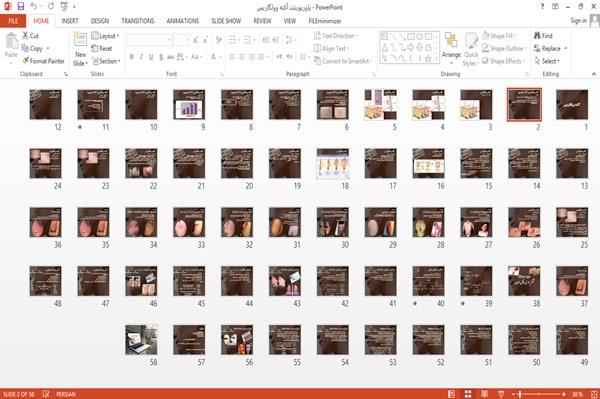Select slide 5 thumbnail
The width and height of the screenshot is (600, 399).
(380, 104)
